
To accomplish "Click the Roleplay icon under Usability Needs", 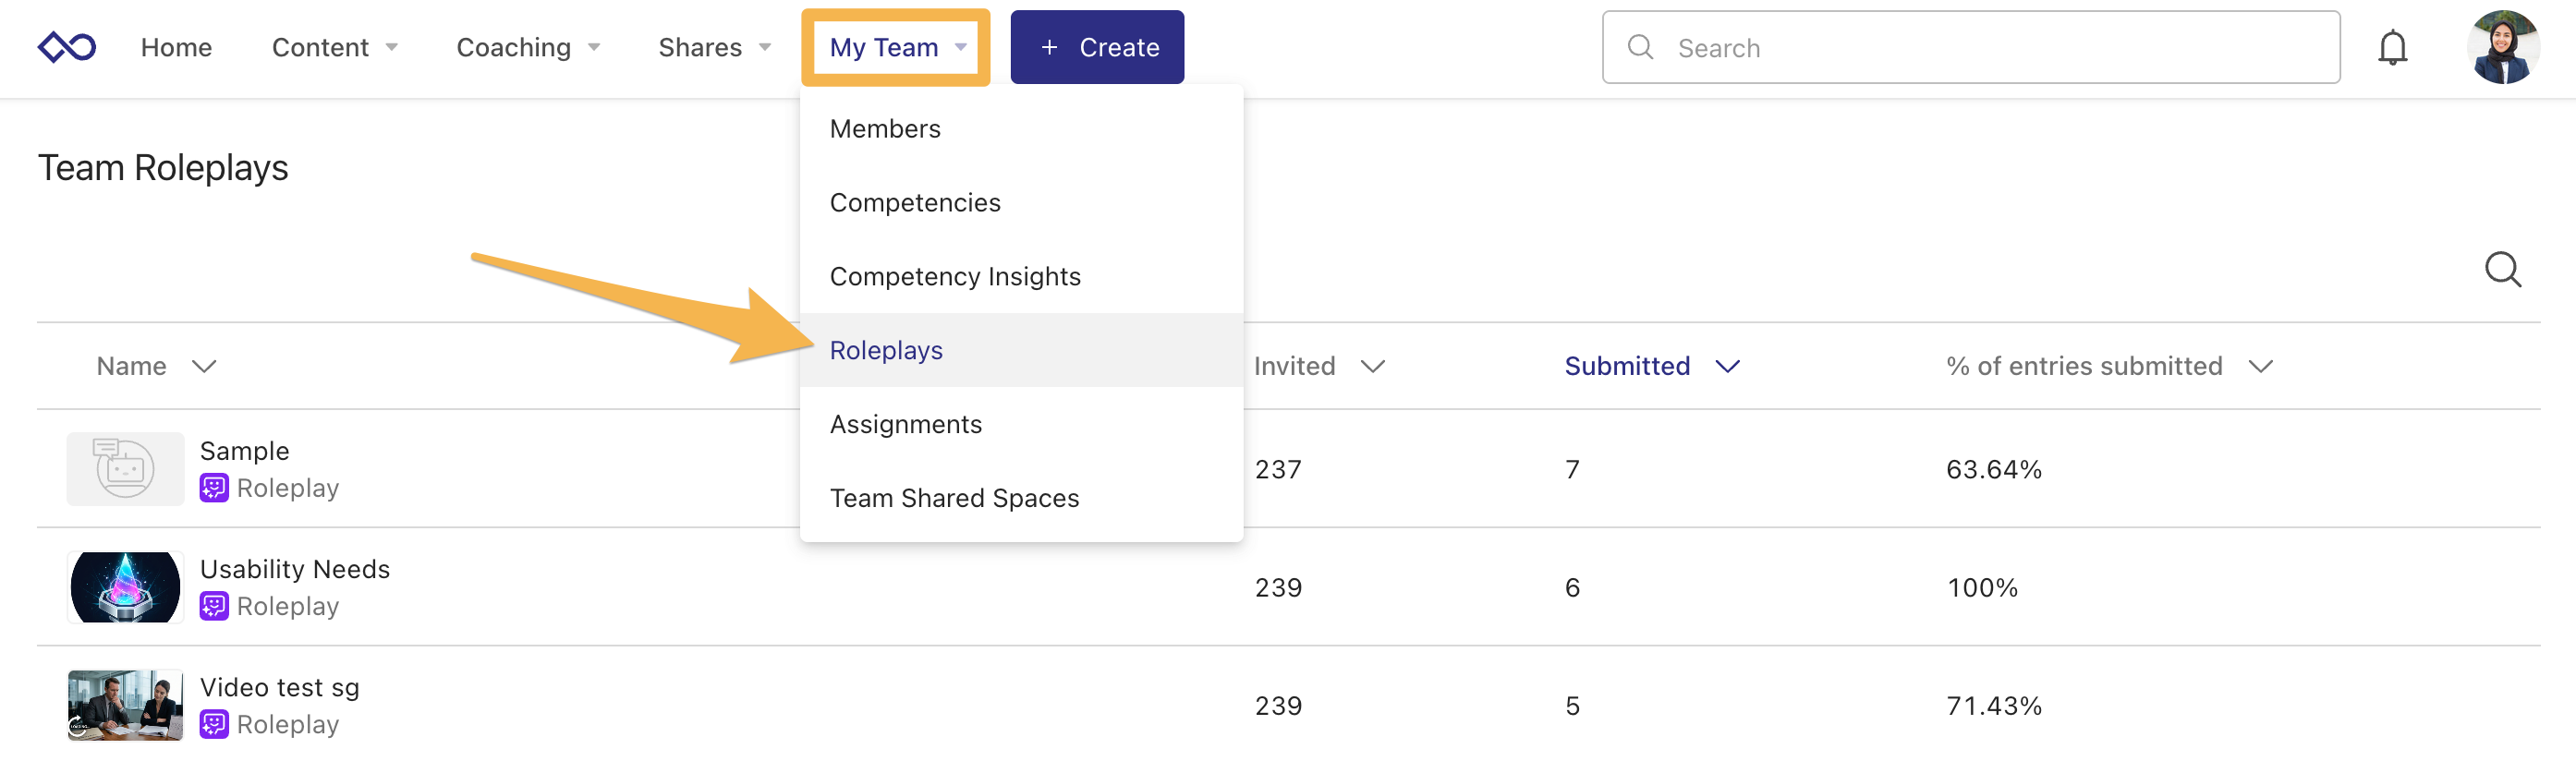I will [x=214, y=606].
